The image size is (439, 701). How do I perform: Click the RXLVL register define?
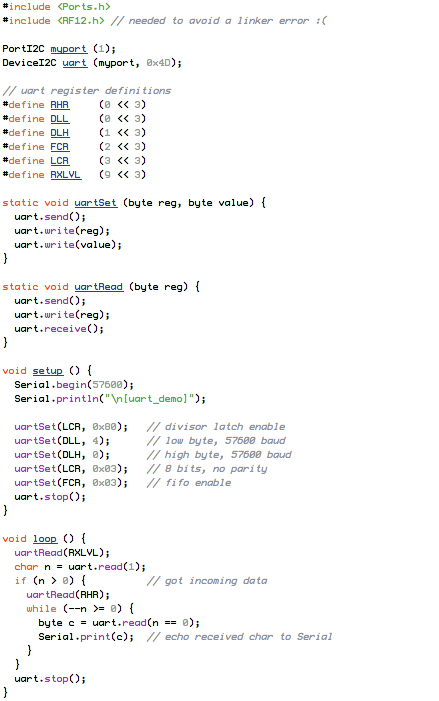65,174
